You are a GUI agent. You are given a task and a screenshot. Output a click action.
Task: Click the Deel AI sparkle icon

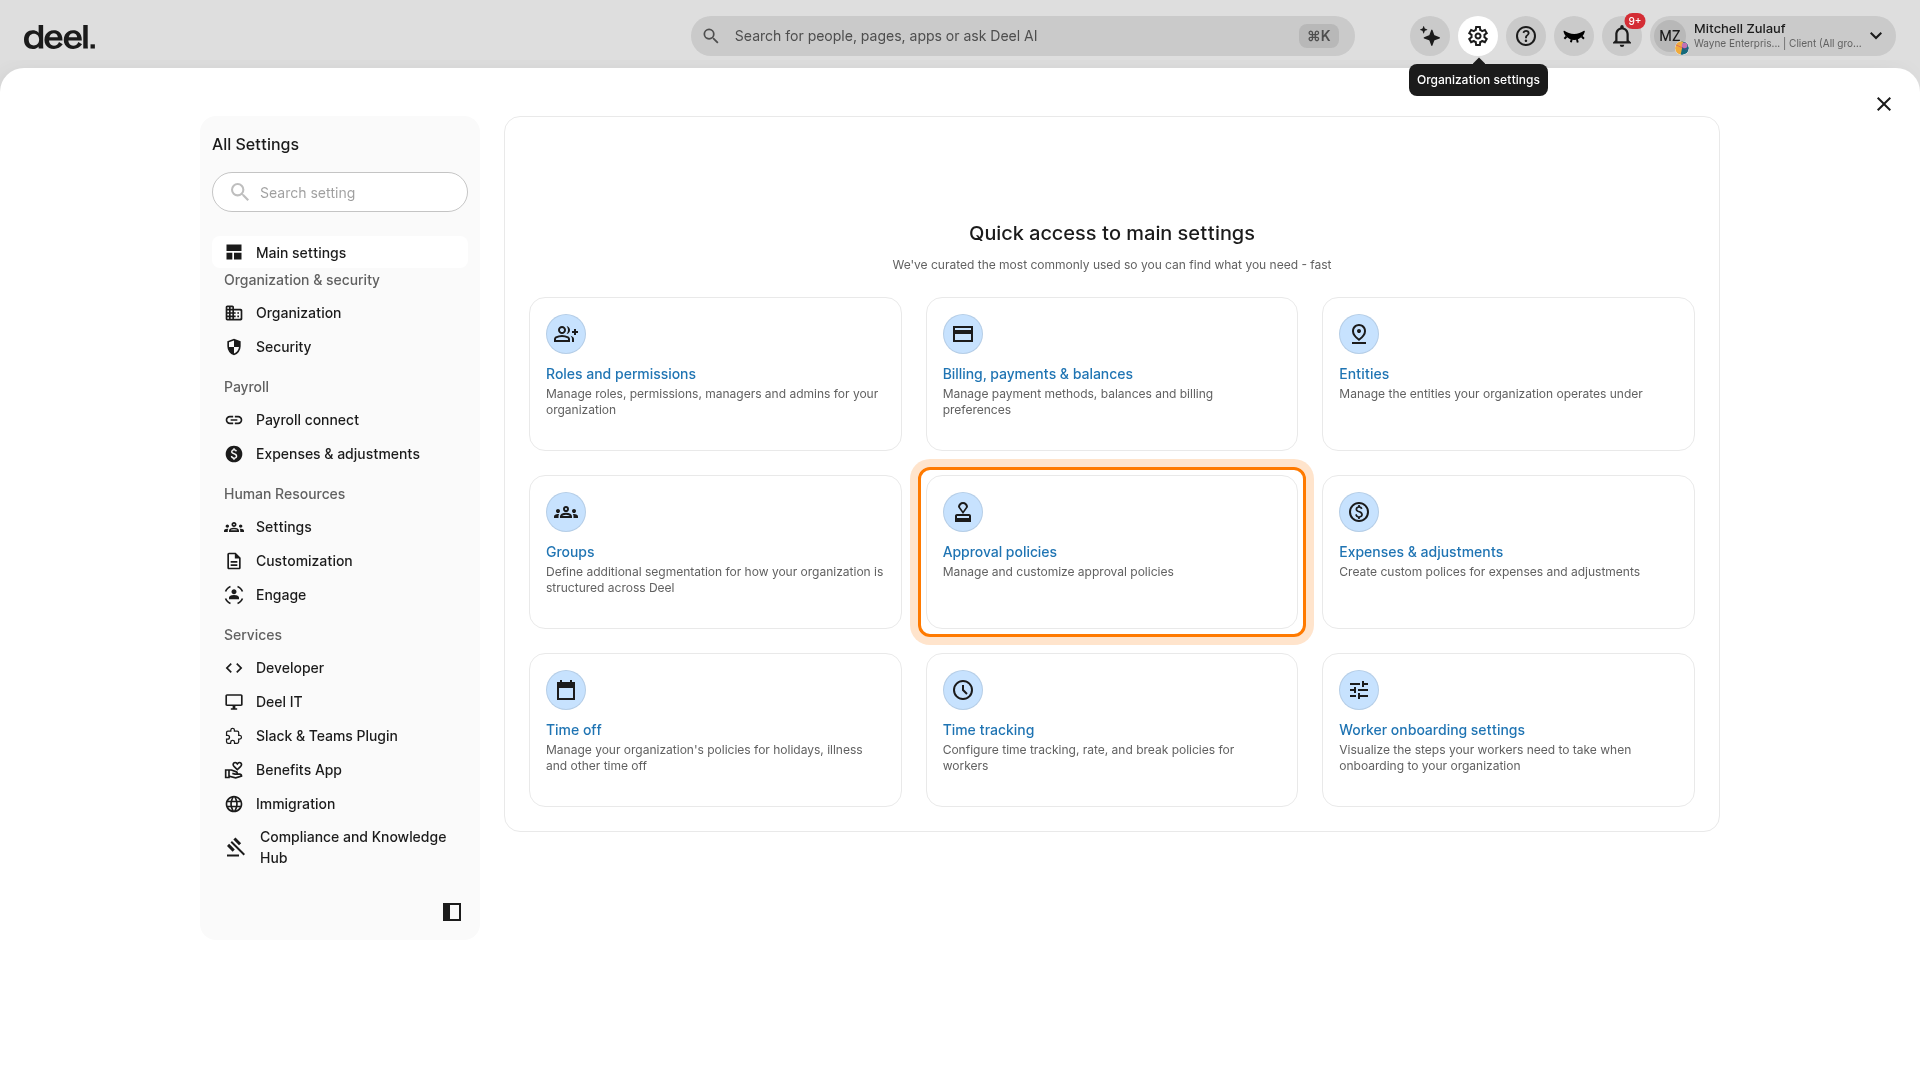click(x=1430, y=36)
